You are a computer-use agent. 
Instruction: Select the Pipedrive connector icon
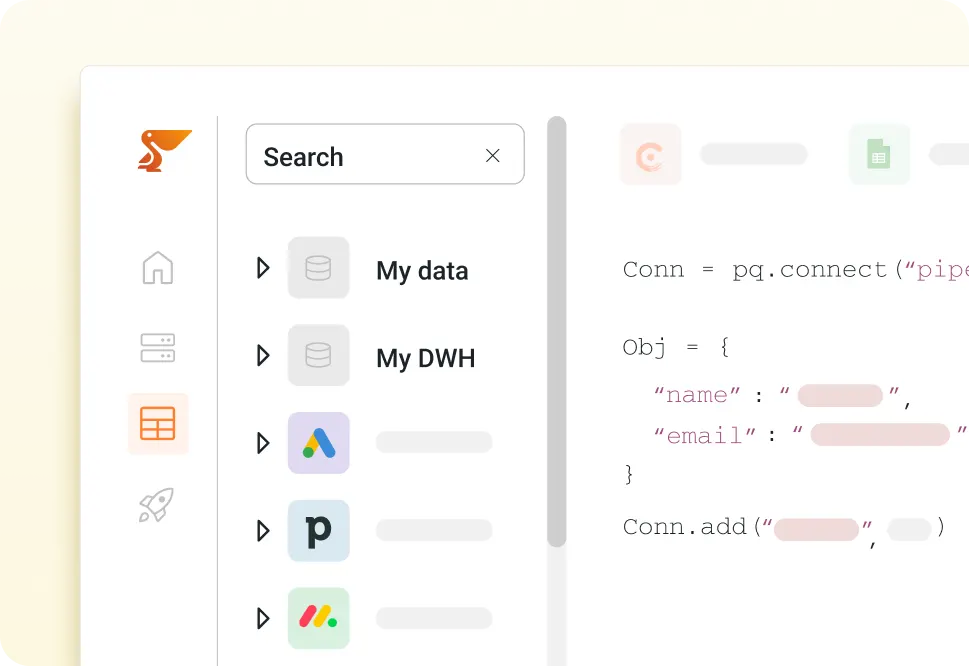pos(318,530)
